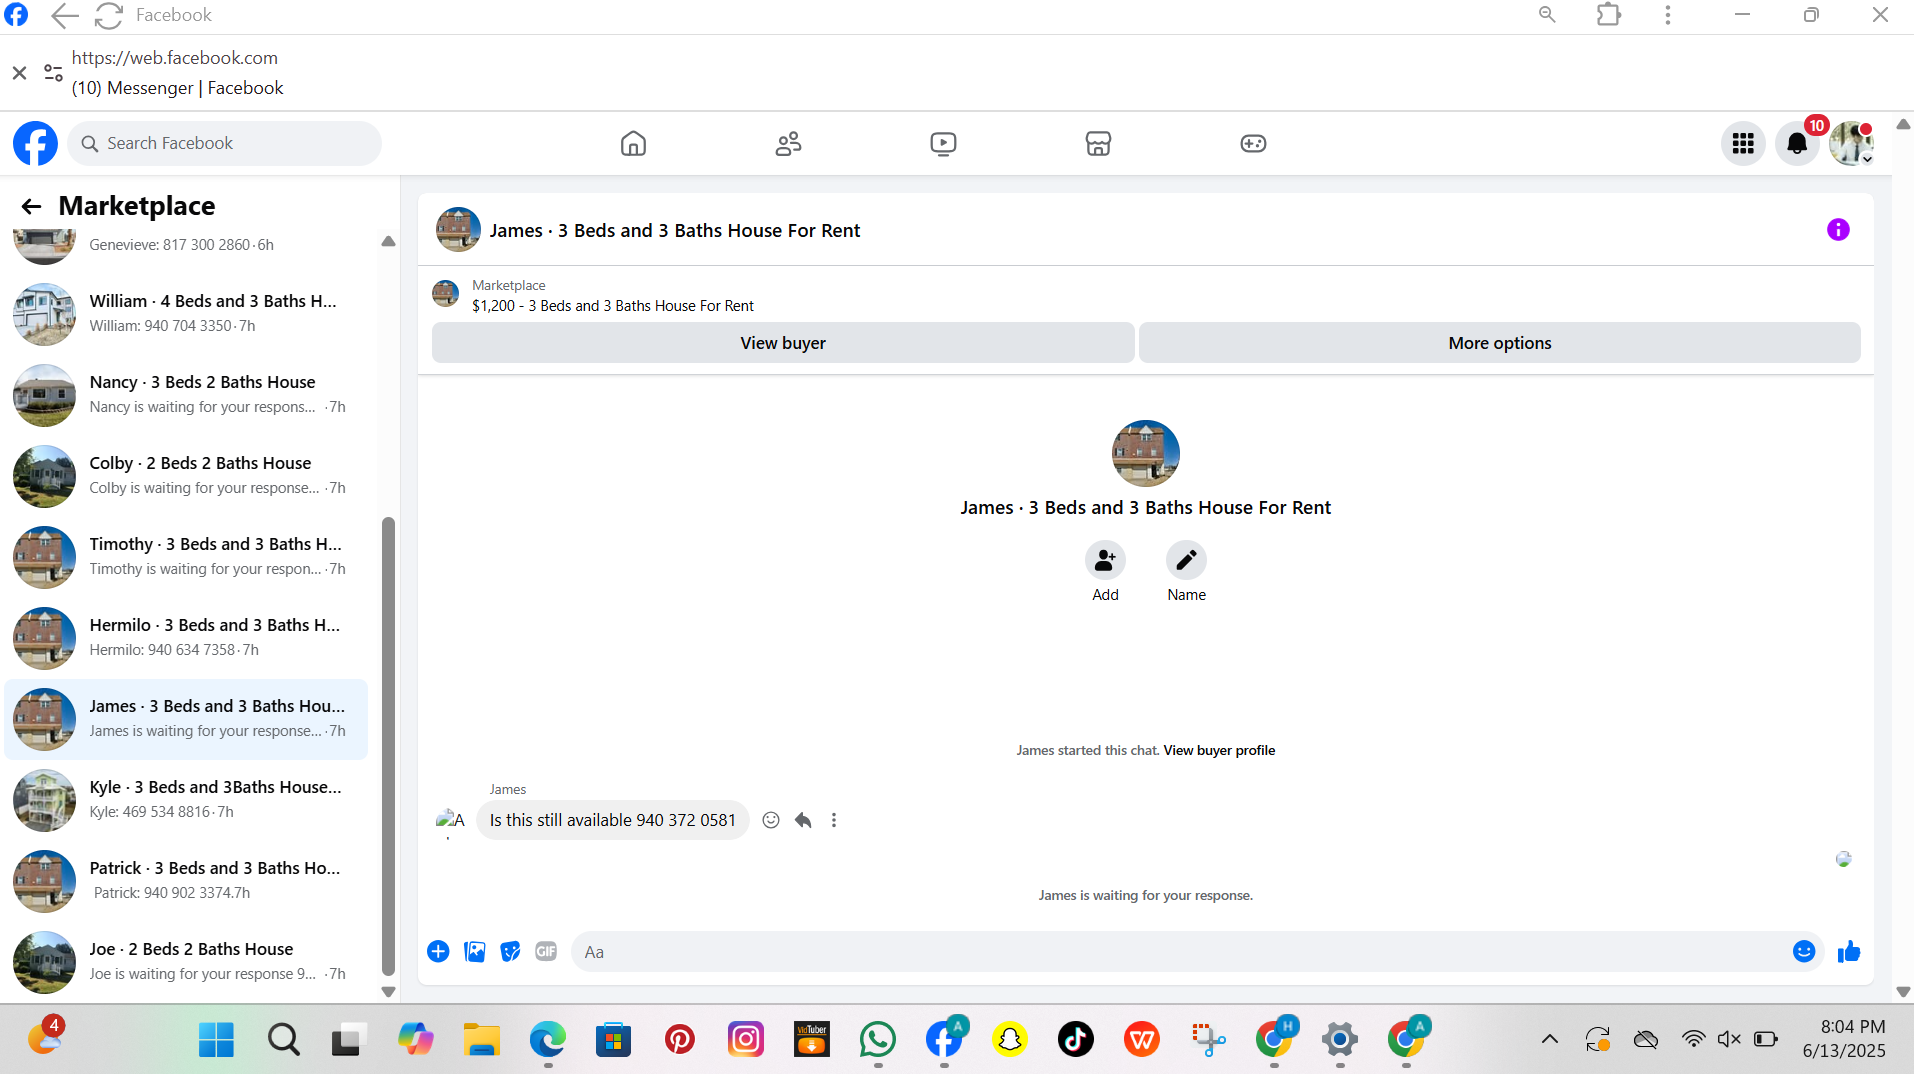Screen dimensions: 1914x1074
Task: Open taskbar clock showing 8:04 PM
Action: click(x=1844, y=1039)
